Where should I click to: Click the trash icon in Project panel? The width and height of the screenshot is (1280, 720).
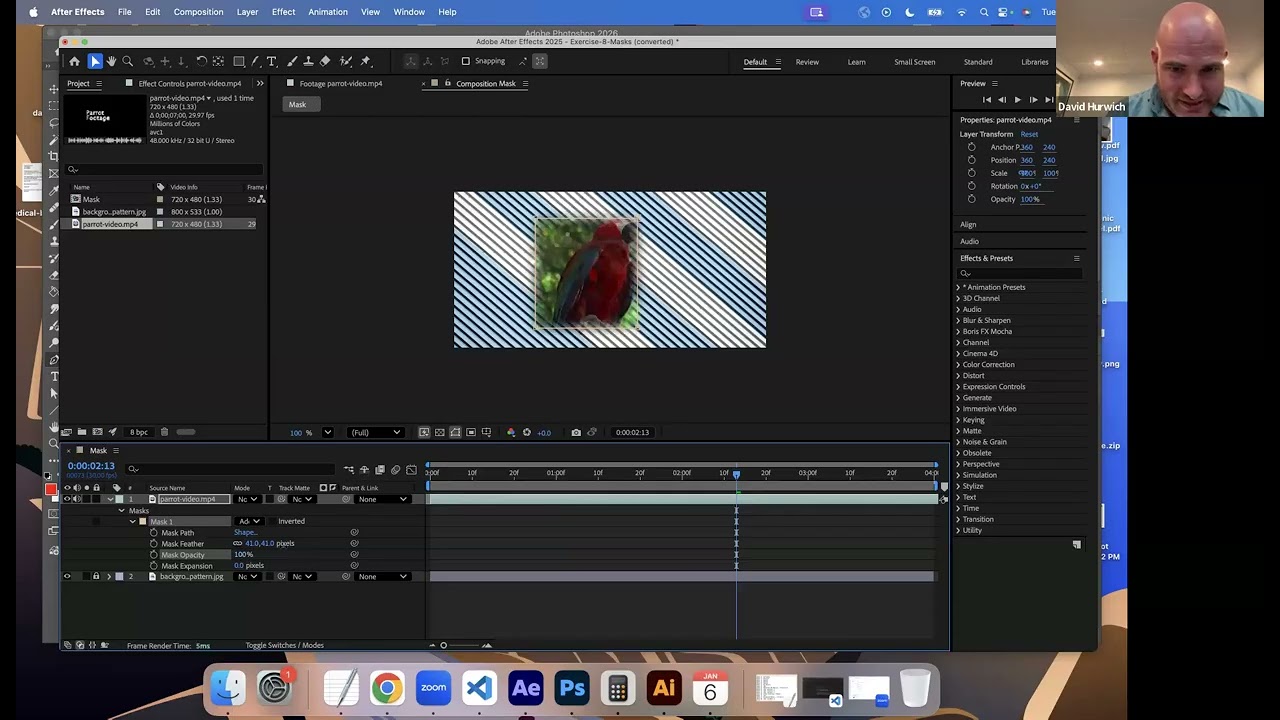[164, 432]
